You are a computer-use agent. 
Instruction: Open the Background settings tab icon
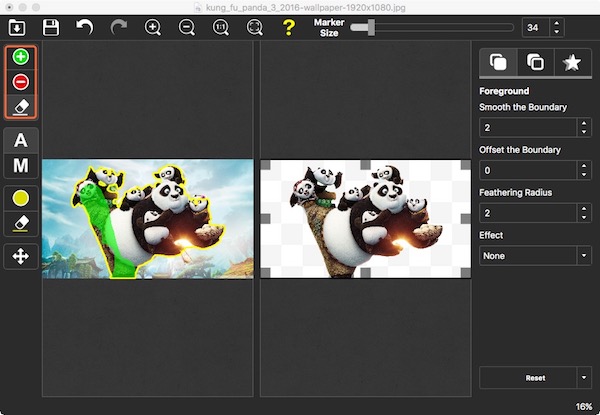[x=535, y=62]
